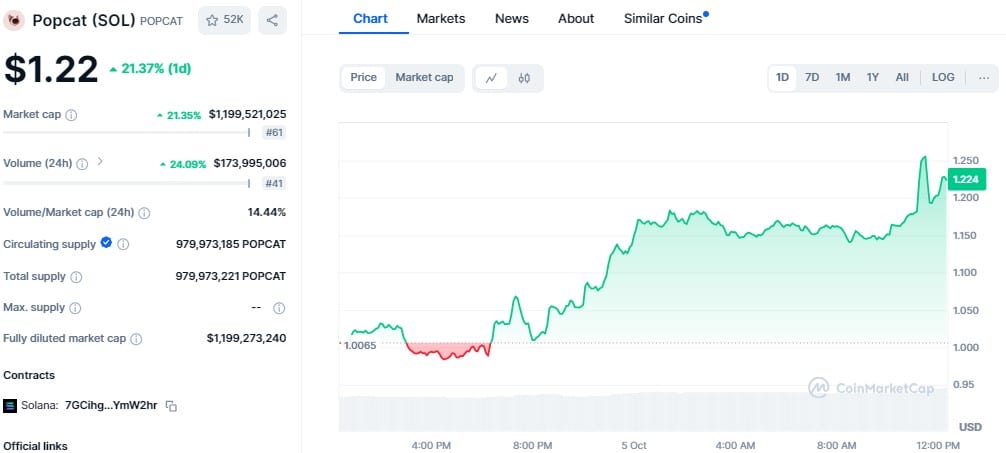This screenshot has width=1006, height=453.
Task: Expand Volume (24h) details chevron
Action: pyautogui.click(x=99, y=161)
